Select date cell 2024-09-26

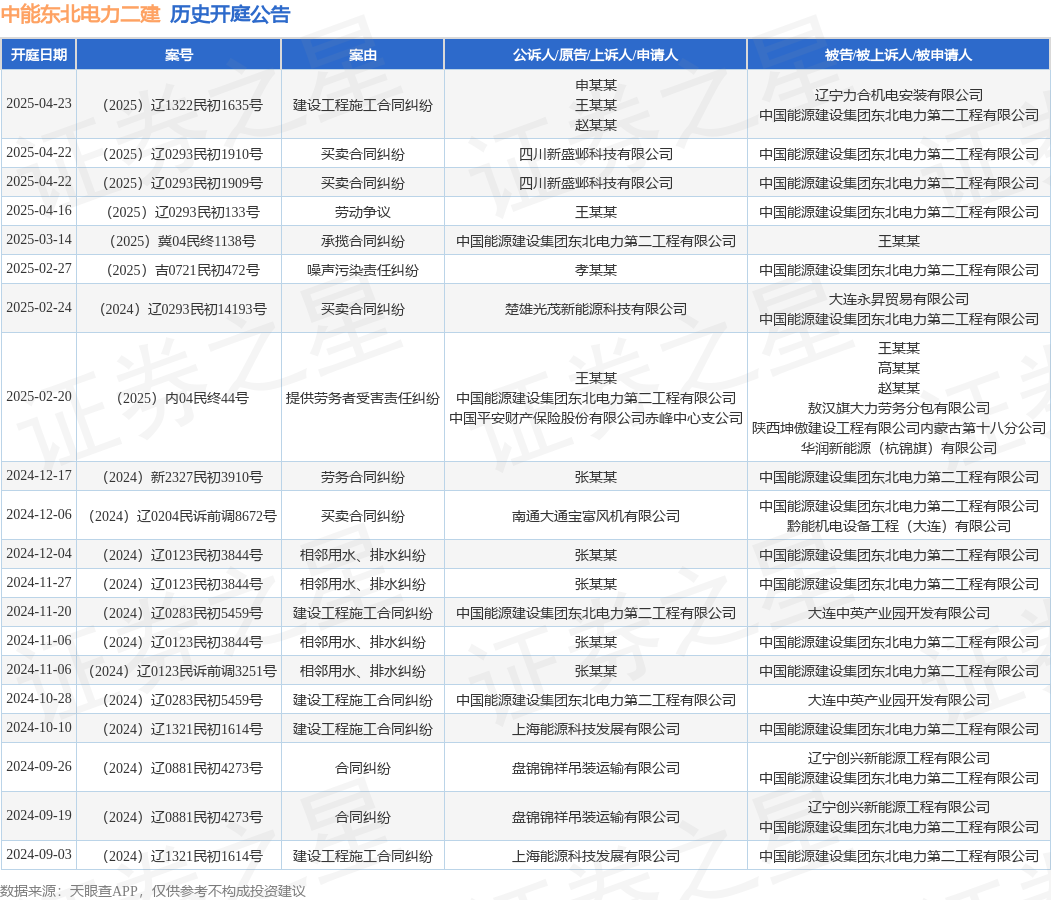point(39,766)
